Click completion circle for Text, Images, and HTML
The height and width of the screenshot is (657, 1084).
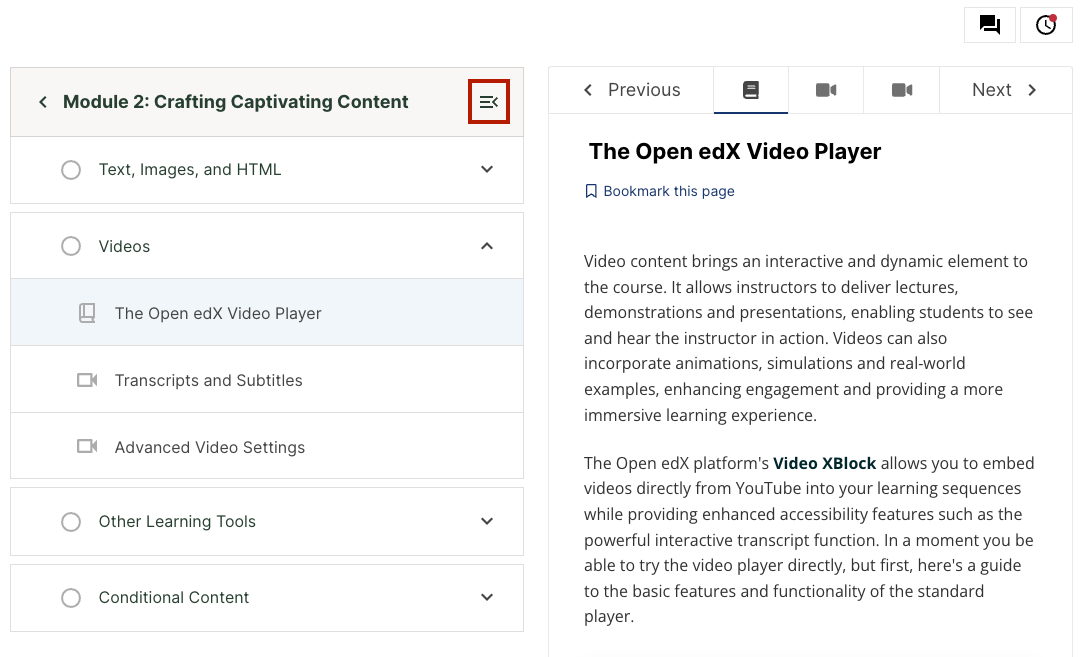[71, 170]
